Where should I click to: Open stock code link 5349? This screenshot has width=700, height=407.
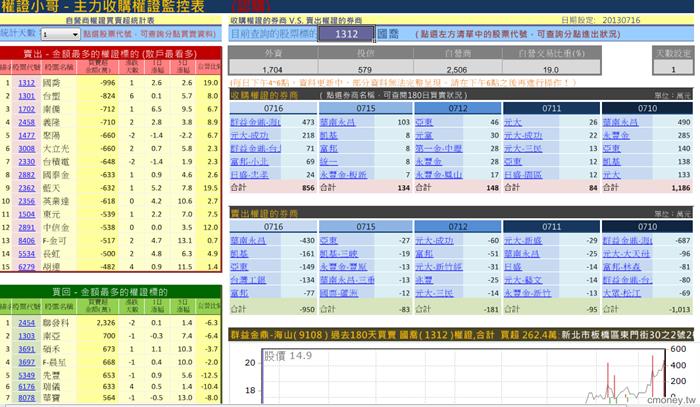point(26,375)
